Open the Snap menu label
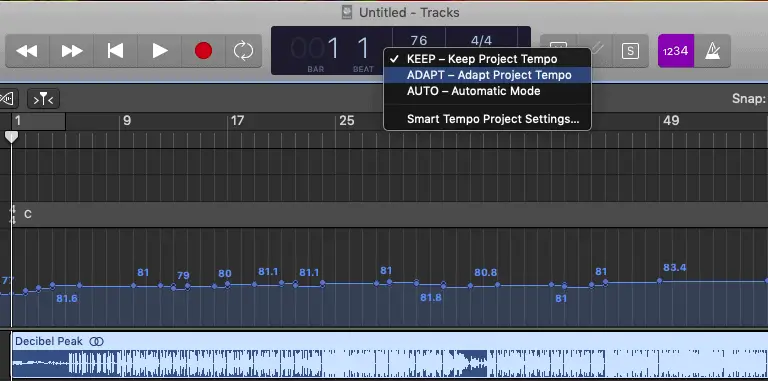This screenshot has width=768, height=381. coord(749,98)
